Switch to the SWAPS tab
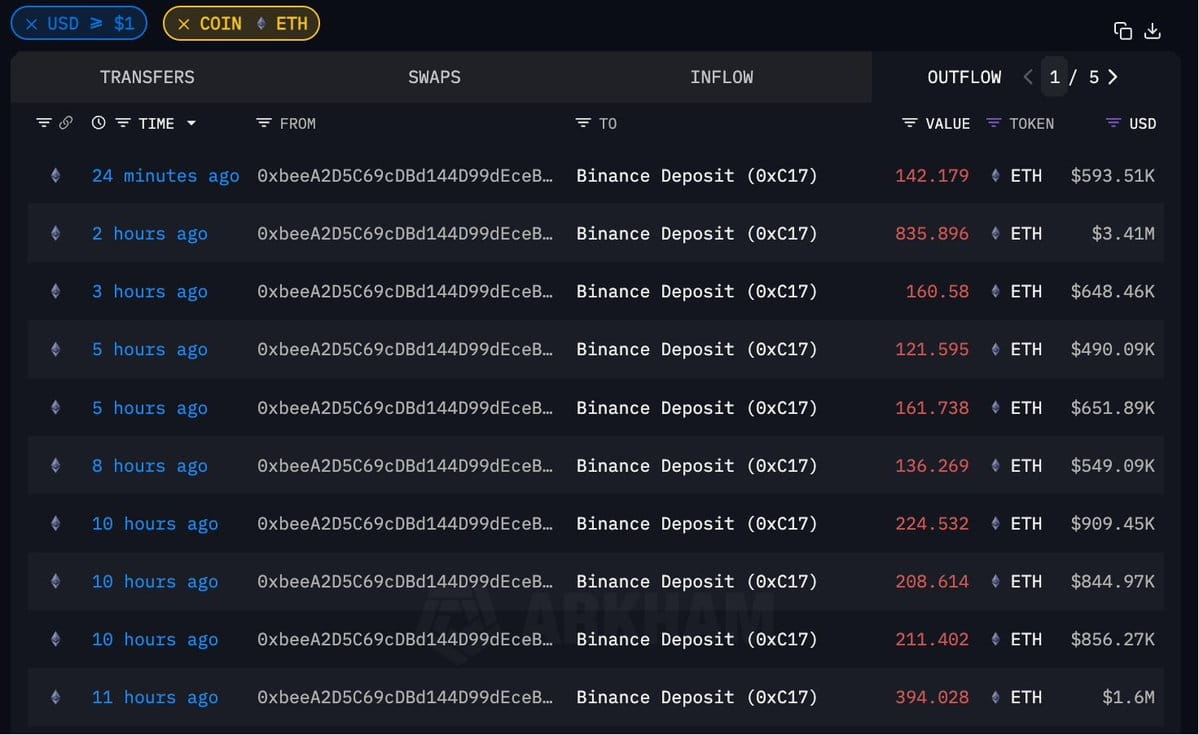Image resolution: width=1199 pixels, height=735 pixels. click(434, 77)
